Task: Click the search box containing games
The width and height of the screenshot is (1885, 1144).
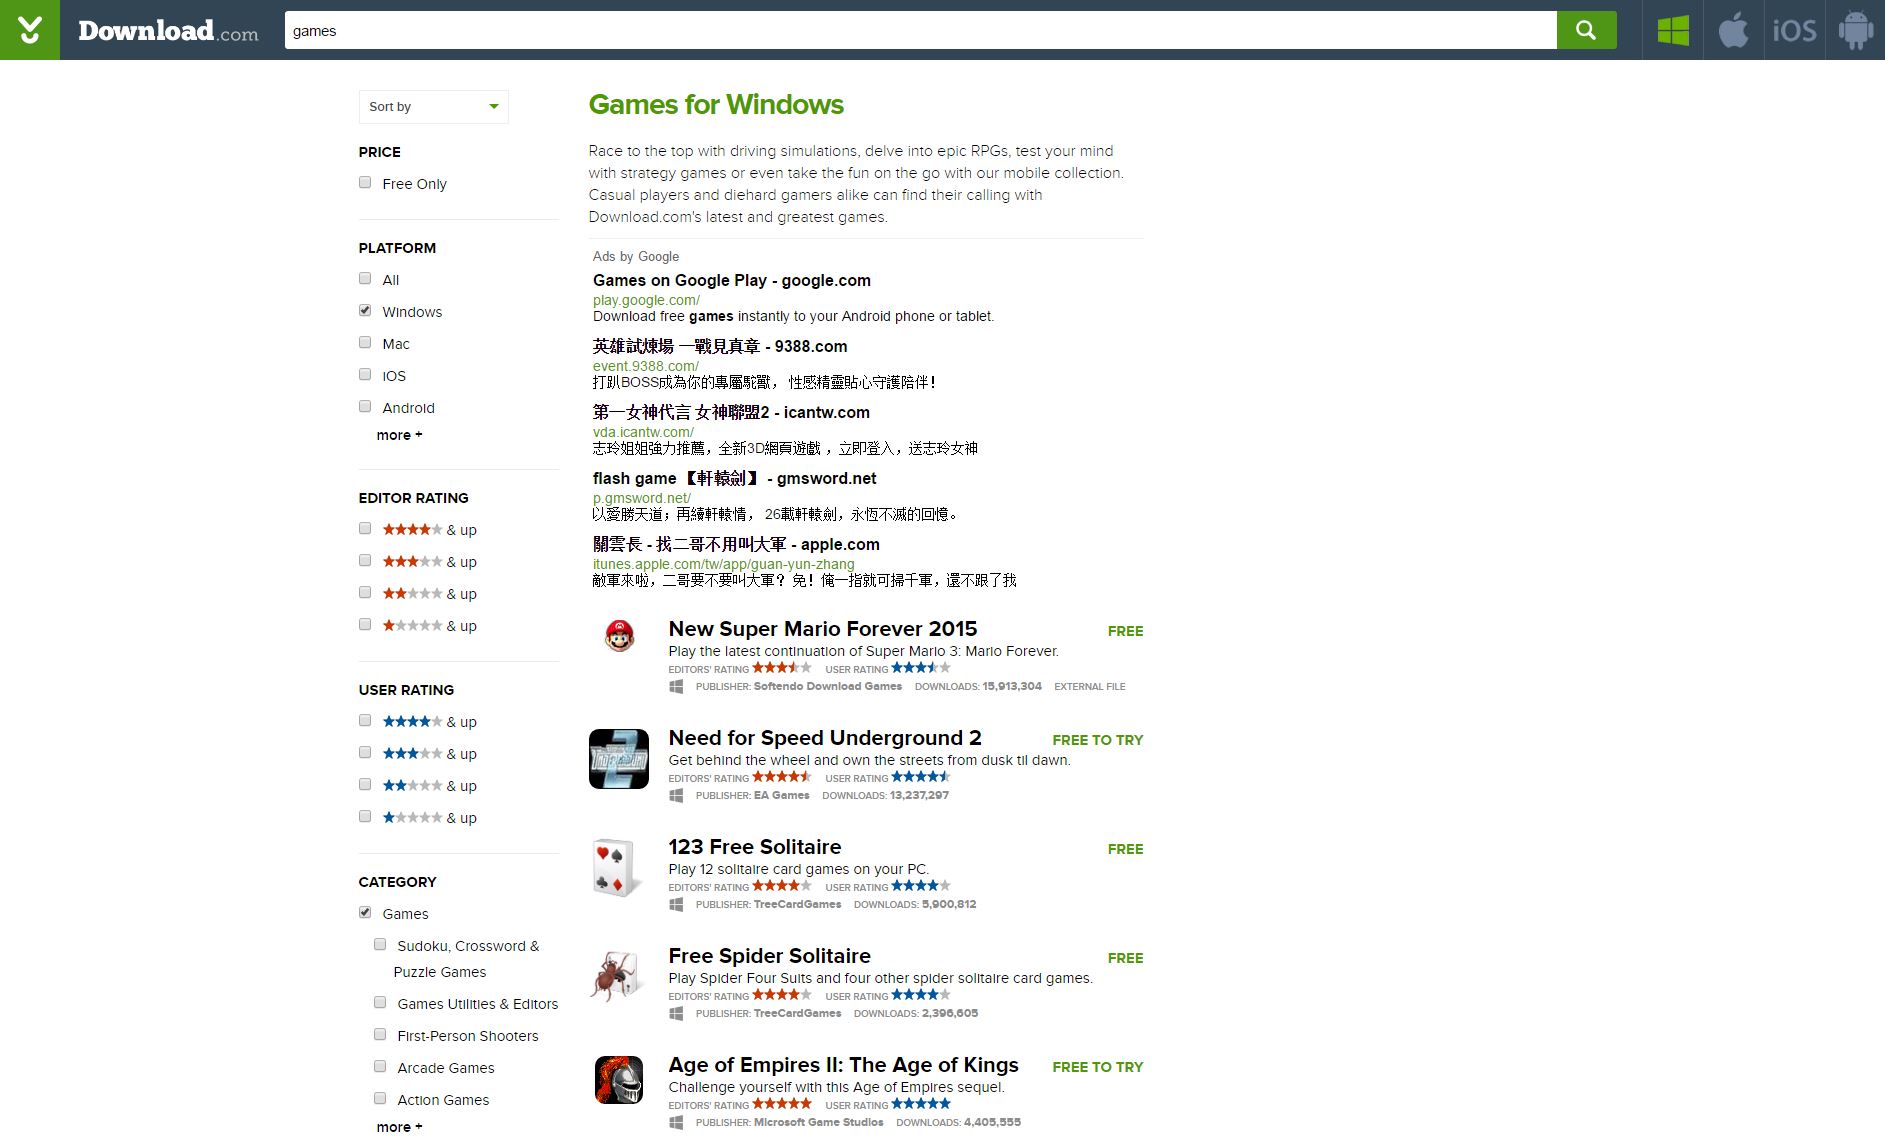Action: tap(920, 30)
